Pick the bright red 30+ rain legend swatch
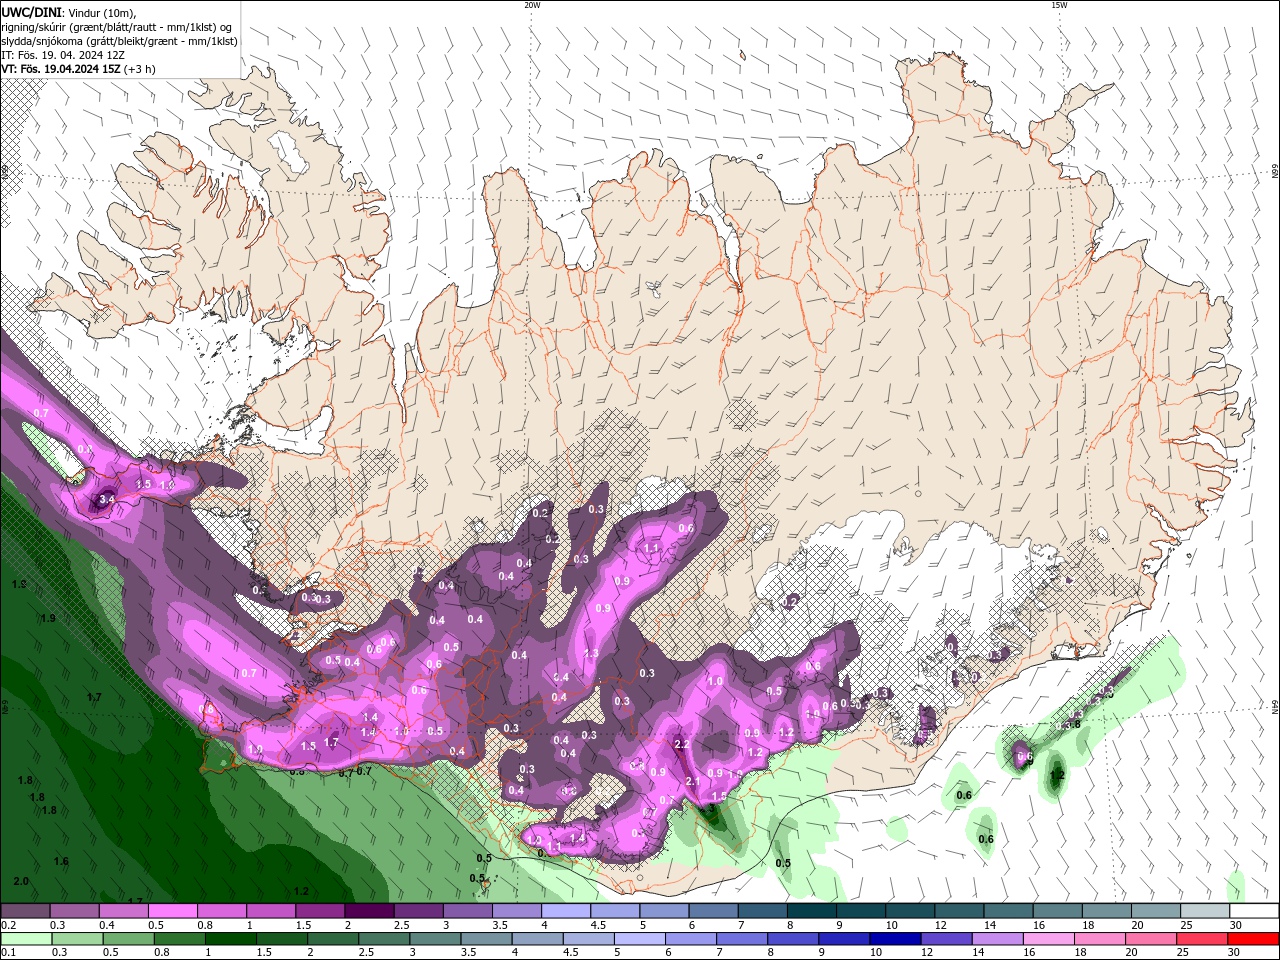This screenshot has height=960, width=1280. [x=1253, y=939]
